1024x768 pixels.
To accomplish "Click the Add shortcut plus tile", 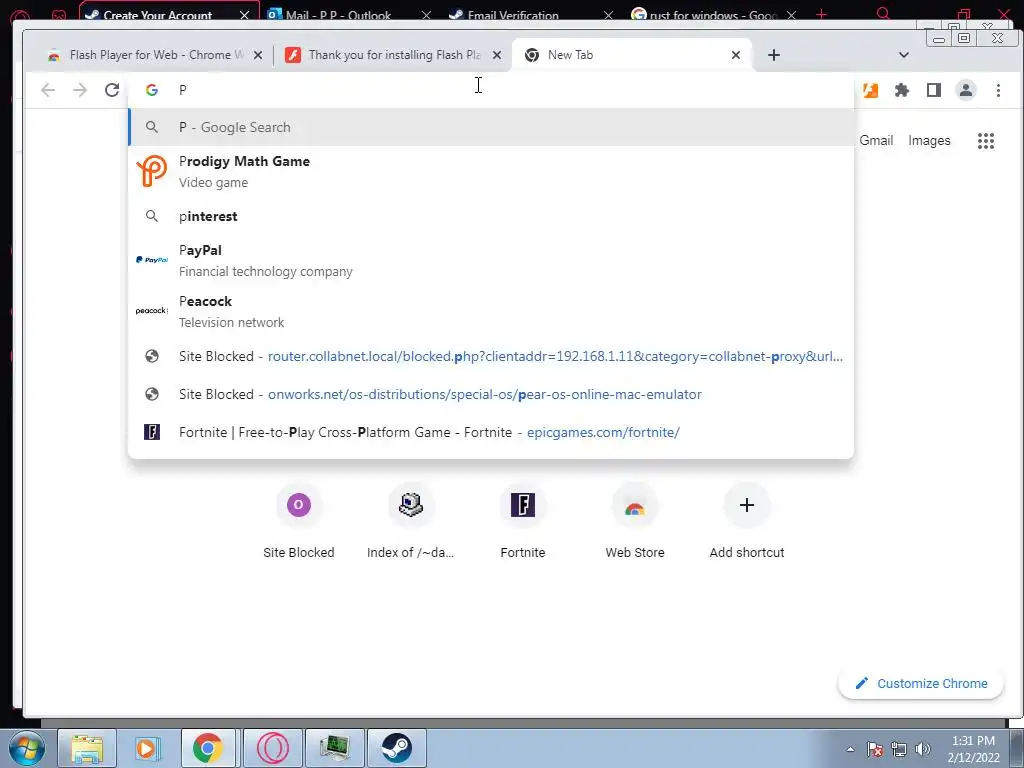I will pyautogui.click(x=746, y=521).
